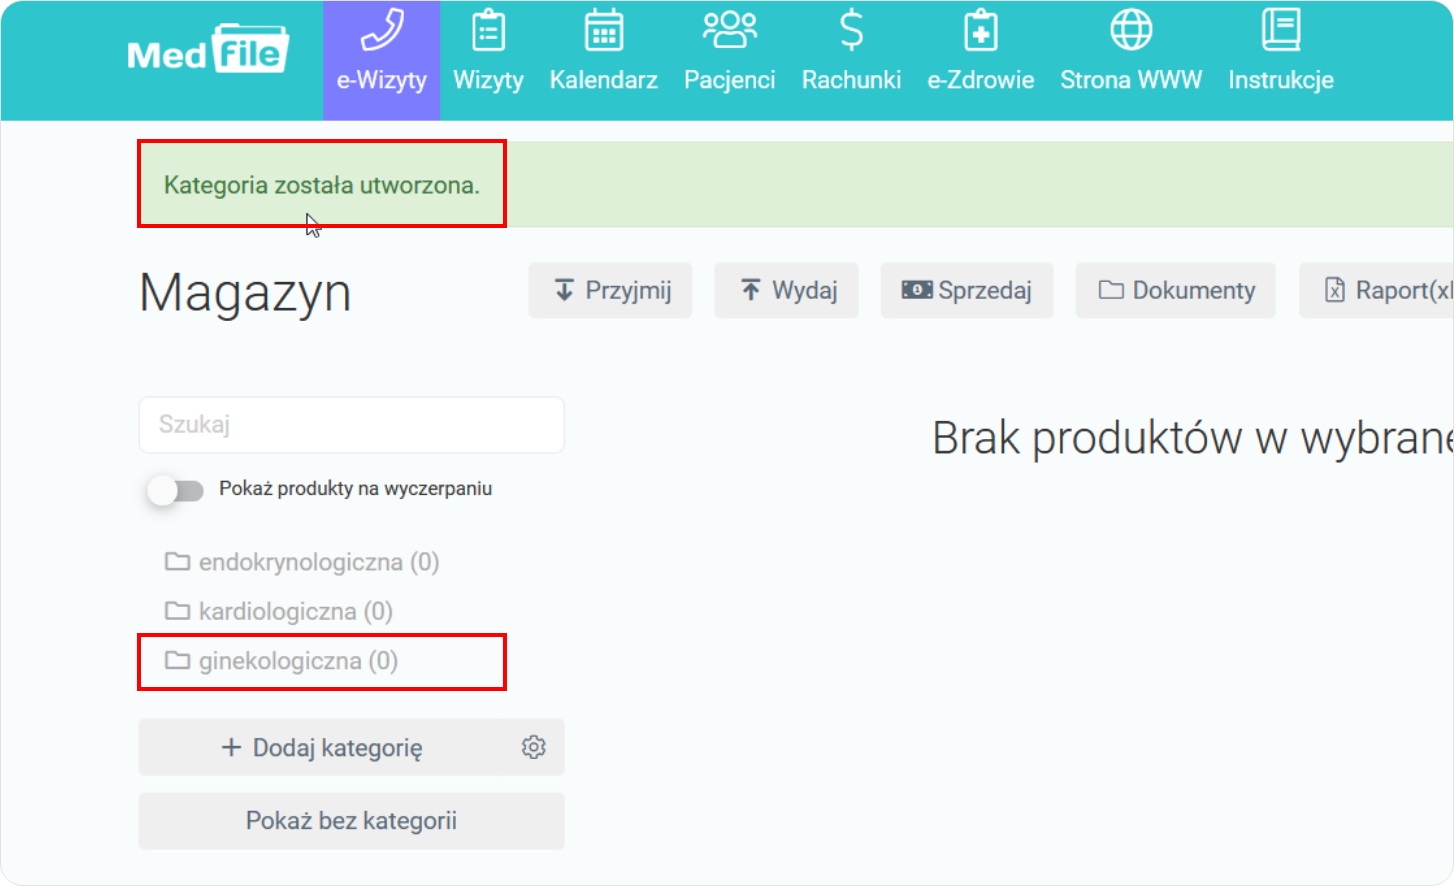Image resolution: width=1454 pixels, height=886 pixels.
Task: Open the e-Wizyty tab label
Action: [x=382, y=80]
